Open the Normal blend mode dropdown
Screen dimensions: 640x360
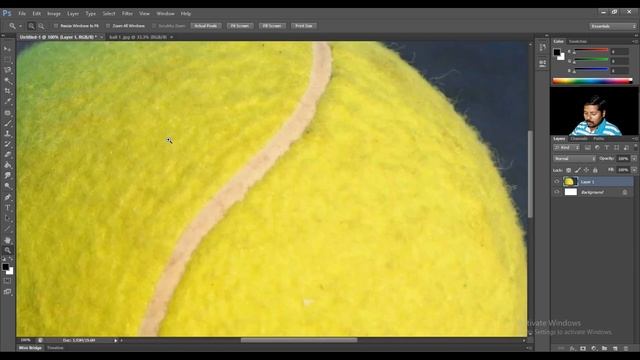574,158
